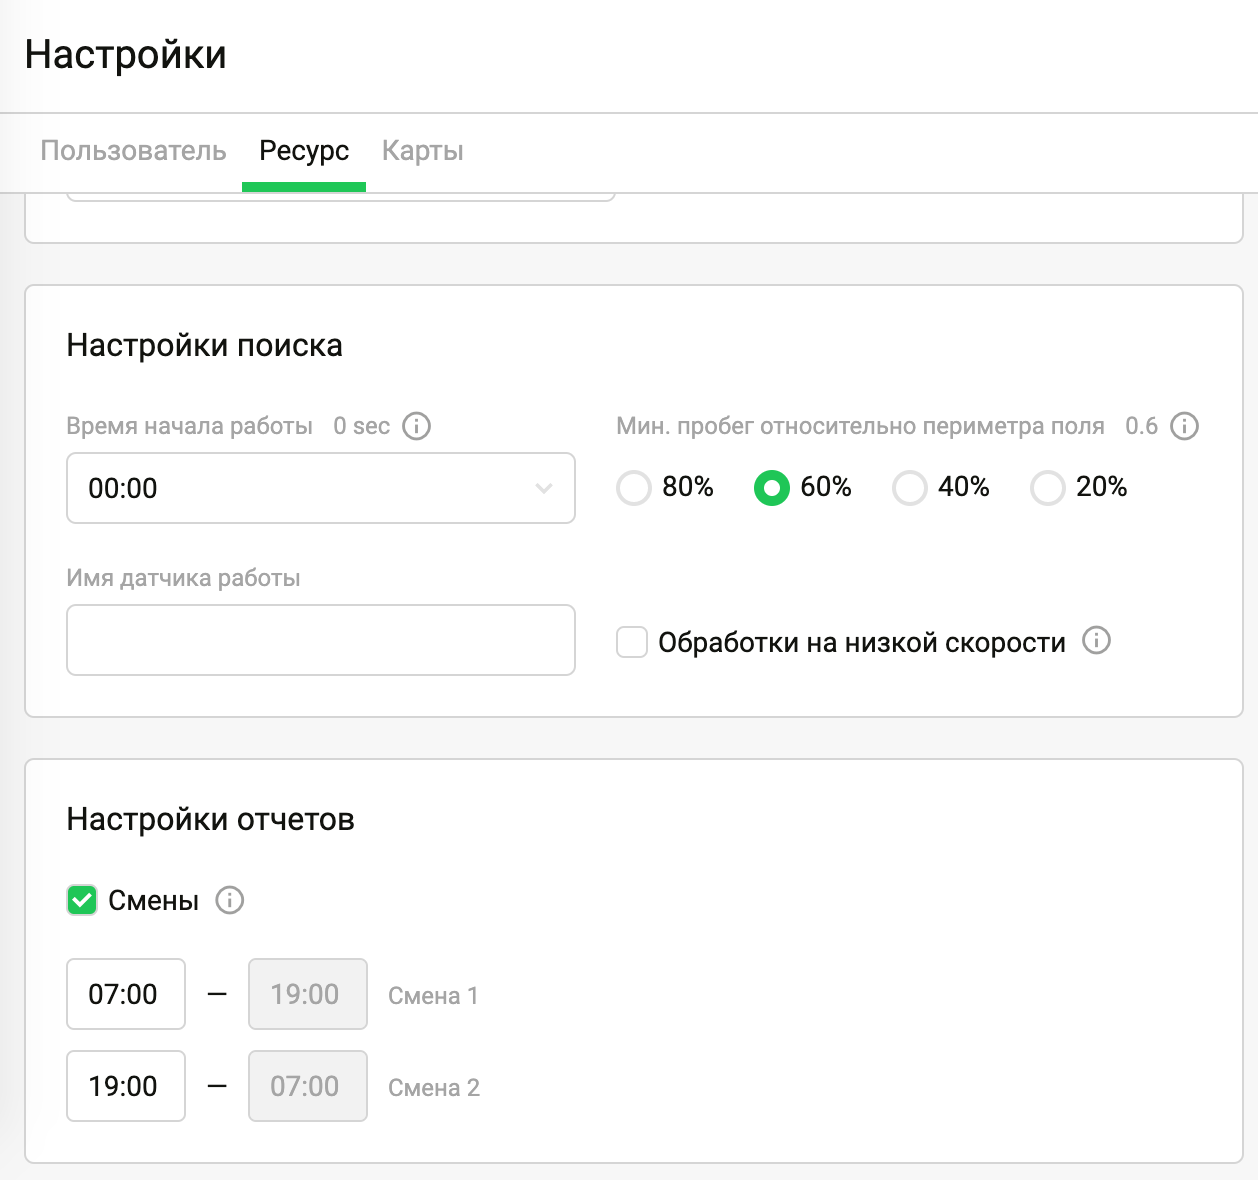Open the Карты tab
Viewport: 1258px width, 1180px height.
click(x=423, y=151)
